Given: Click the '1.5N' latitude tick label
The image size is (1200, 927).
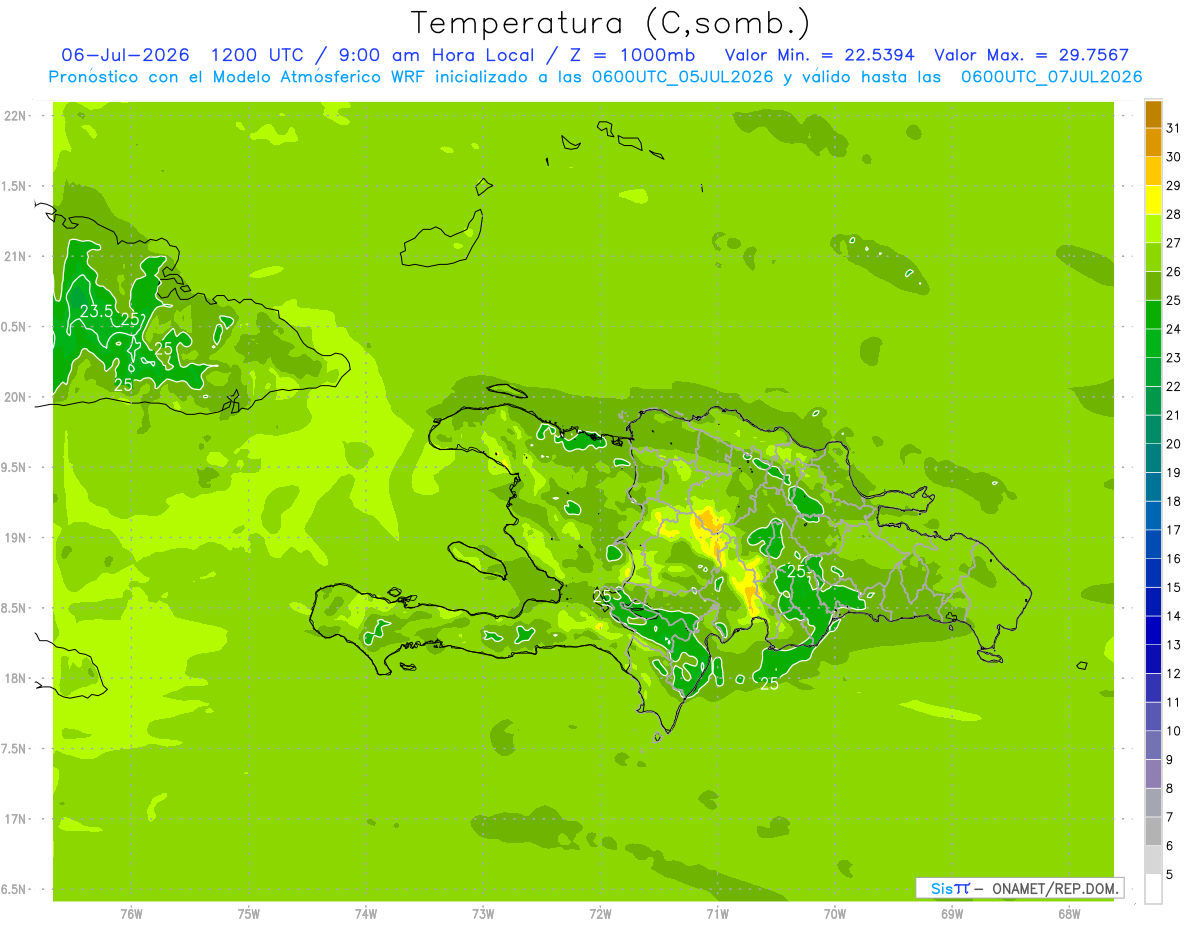Looking at the screenshot, I should pyautogui.click(x=14, y=186).
